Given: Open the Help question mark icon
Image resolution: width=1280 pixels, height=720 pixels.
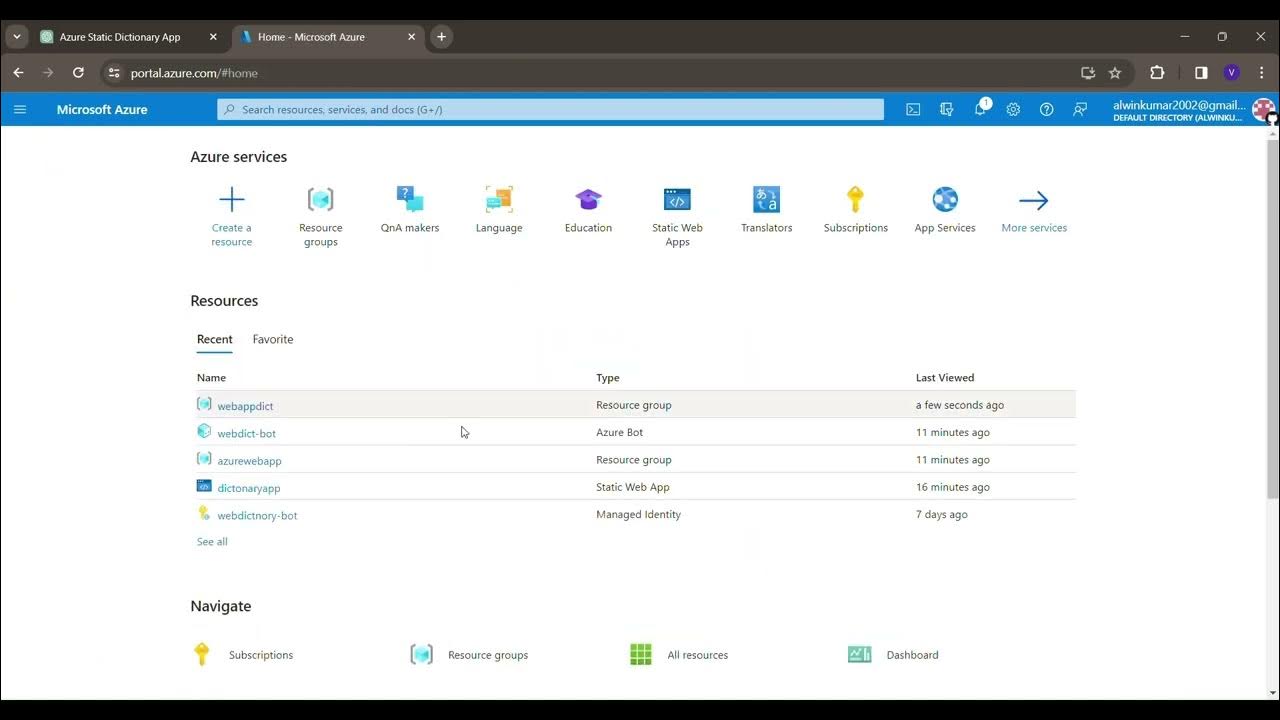Looking at the screenshot, I should coord(1046,109).
